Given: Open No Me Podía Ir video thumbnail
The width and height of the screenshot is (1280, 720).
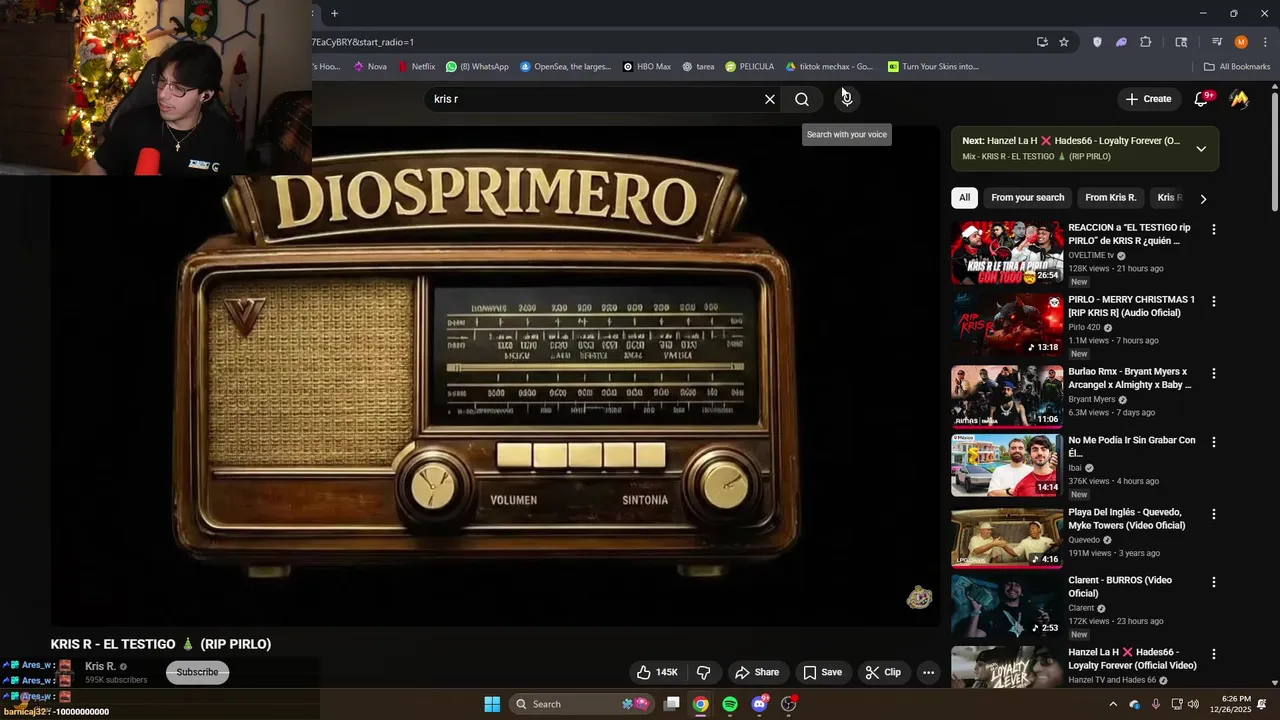Looking at the screenshot, I should click(1007, 465).
